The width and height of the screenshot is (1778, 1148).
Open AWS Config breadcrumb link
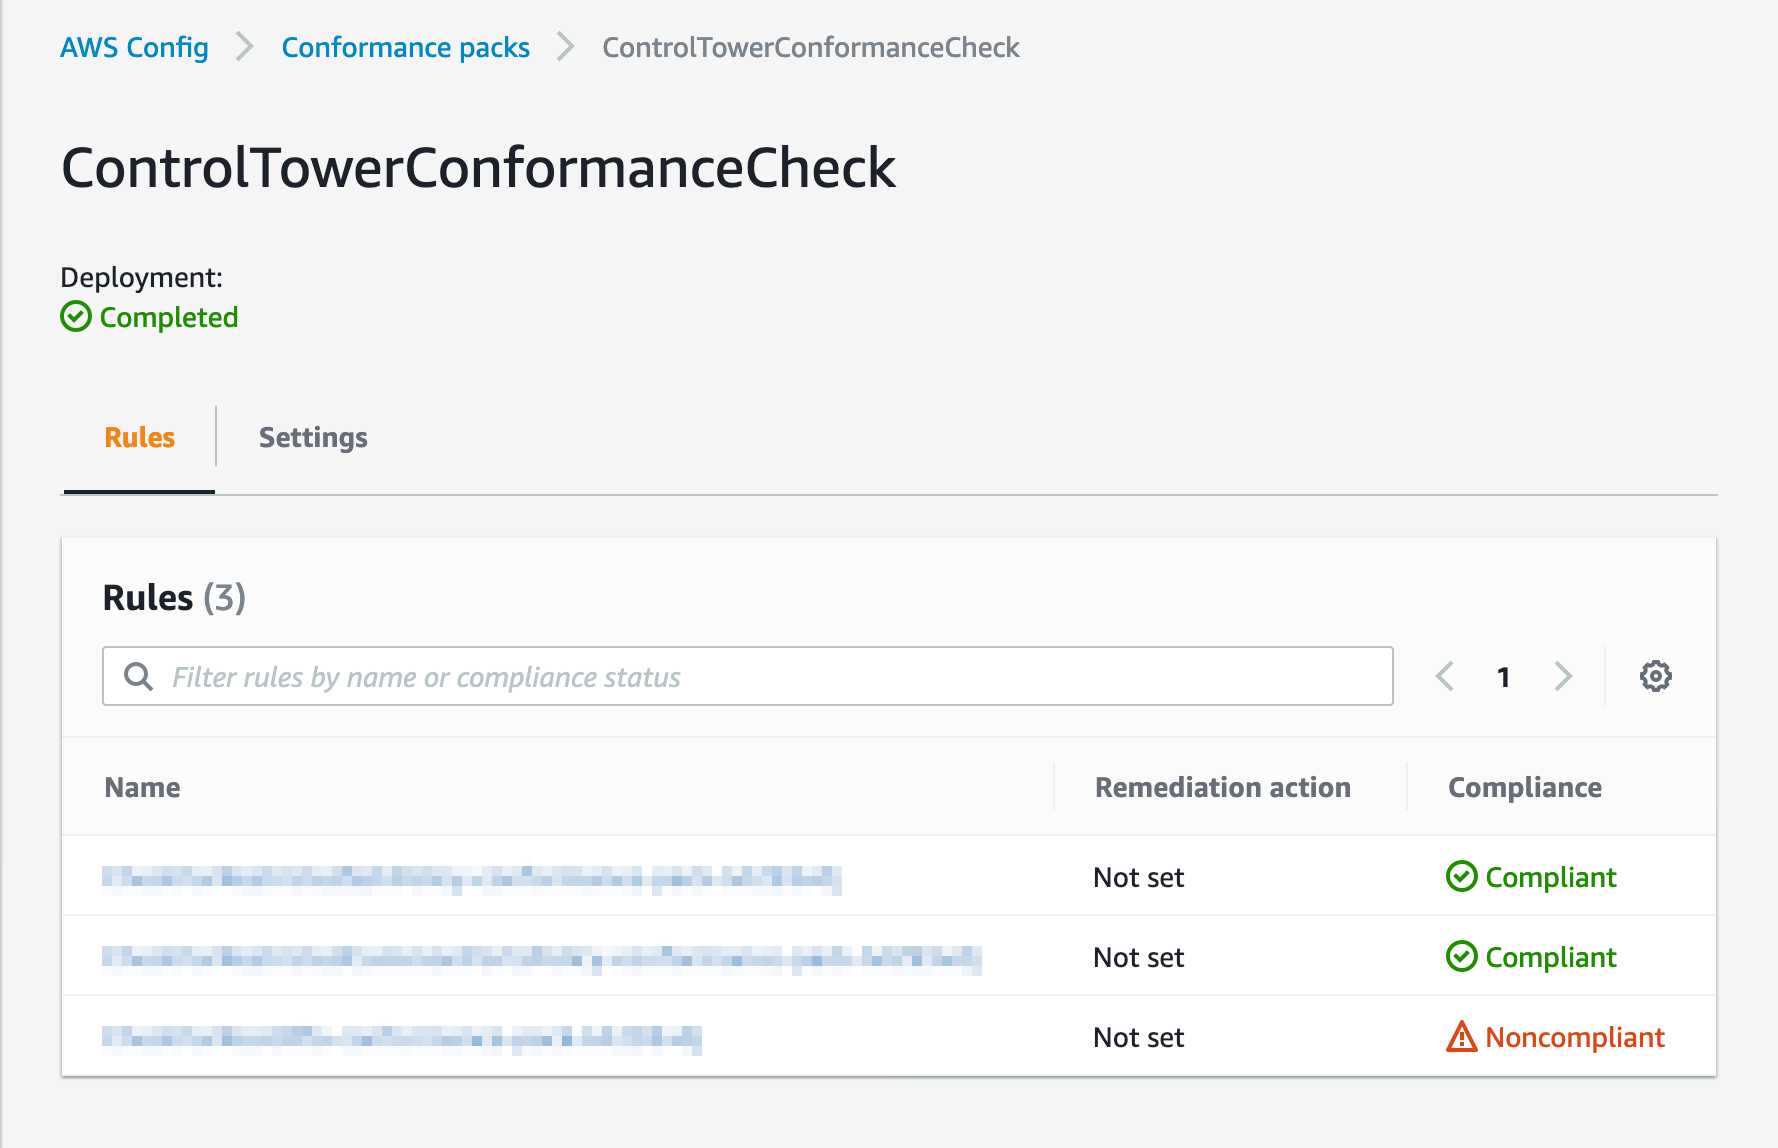pos(134,47)
